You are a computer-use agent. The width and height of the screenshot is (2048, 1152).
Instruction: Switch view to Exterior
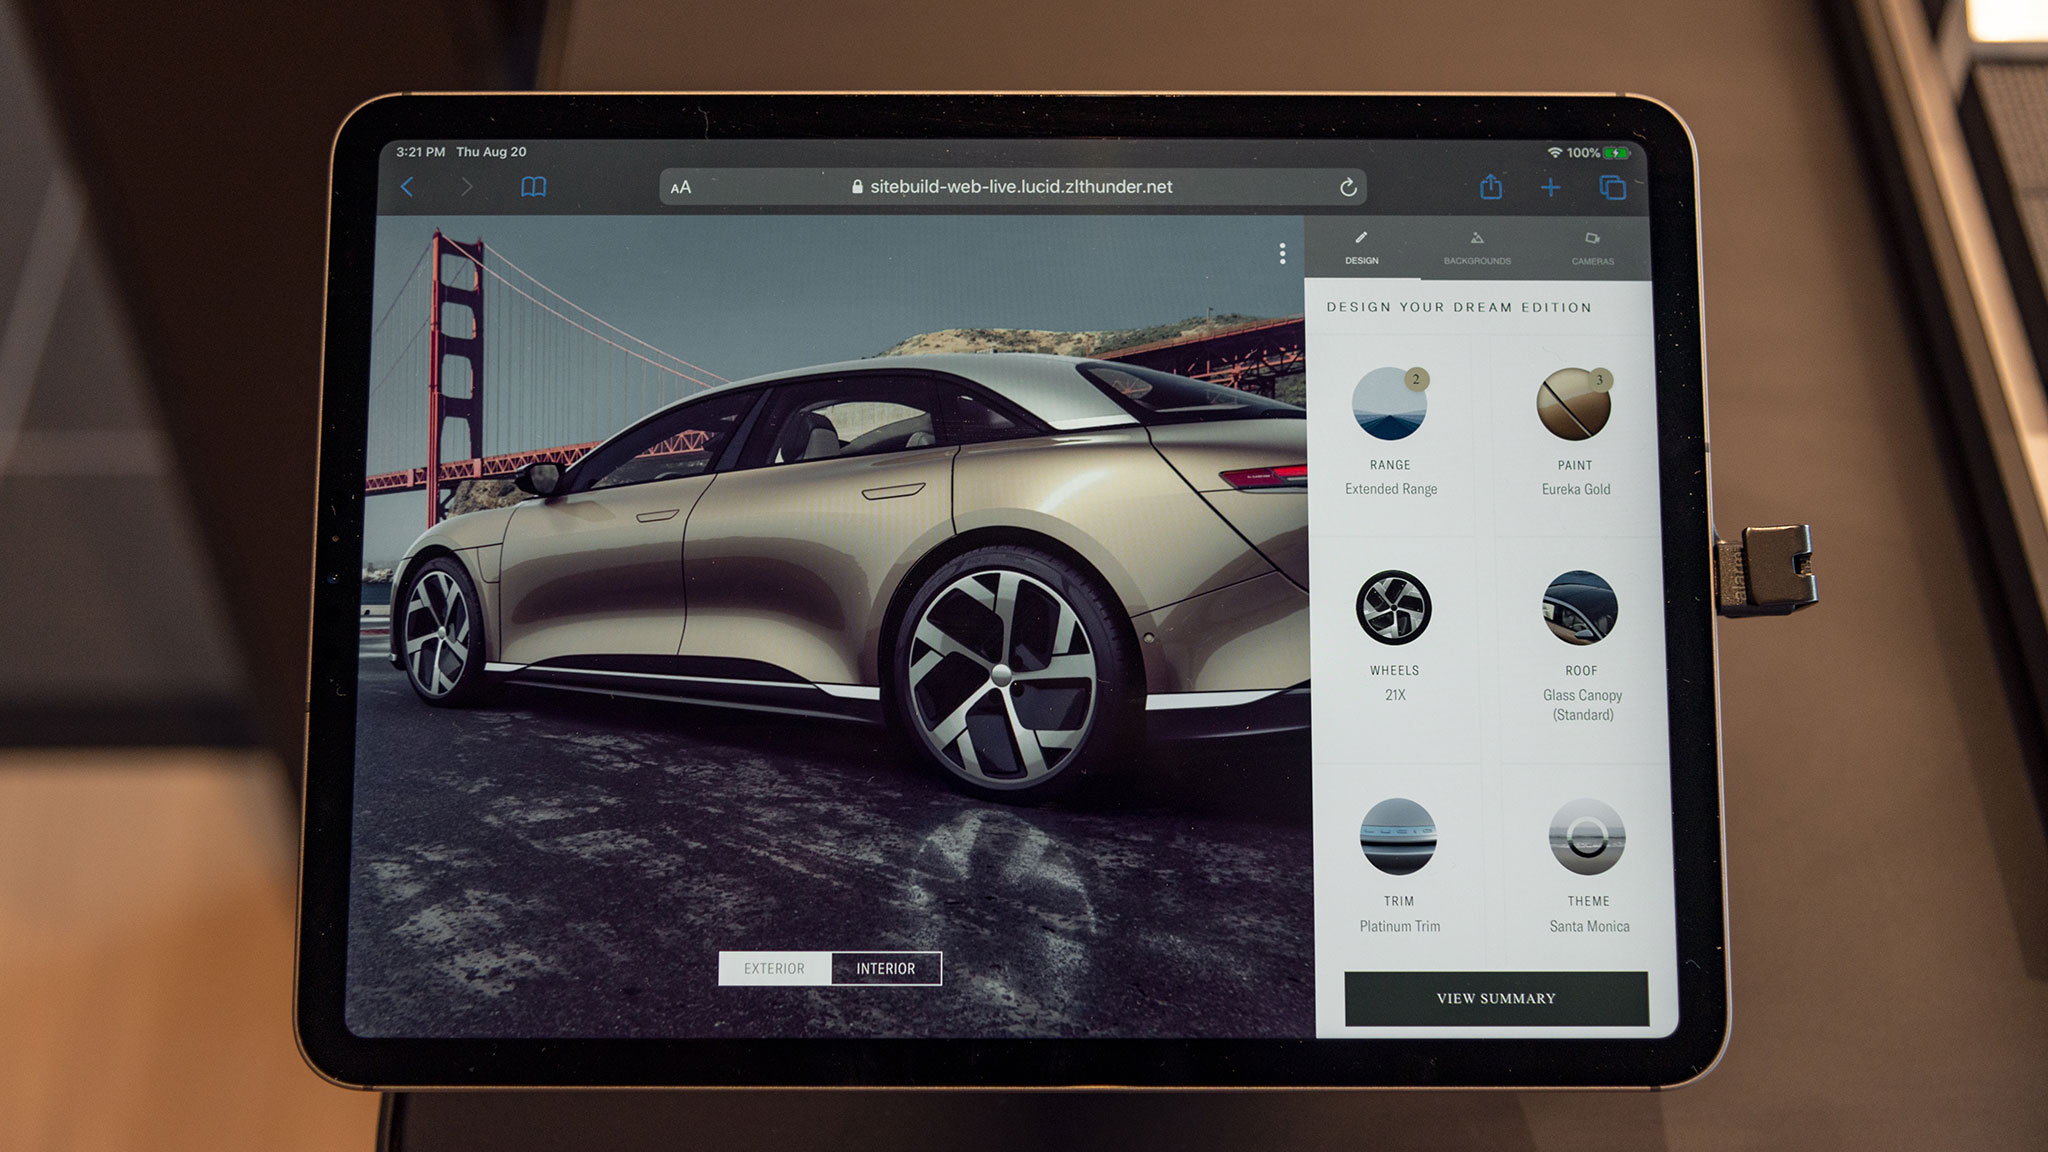point(774,968)
